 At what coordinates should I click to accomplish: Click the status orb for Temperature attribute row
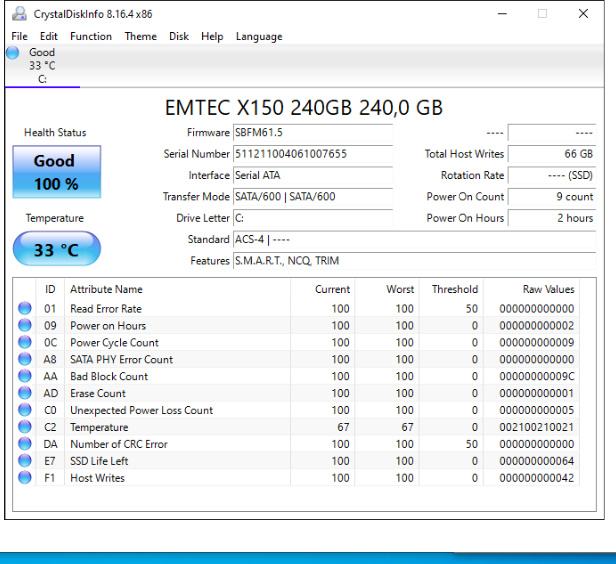[x=23, y=428]
